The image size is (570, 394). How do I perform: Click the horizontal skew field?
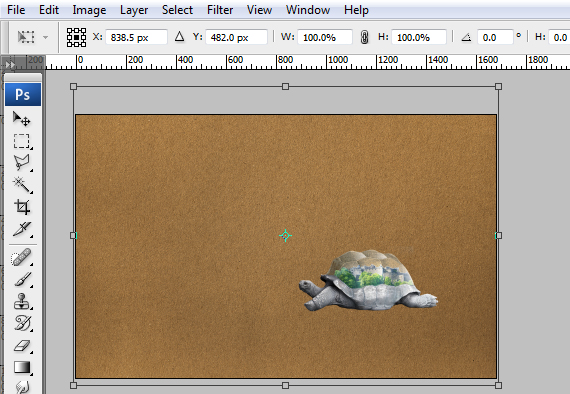559,37
